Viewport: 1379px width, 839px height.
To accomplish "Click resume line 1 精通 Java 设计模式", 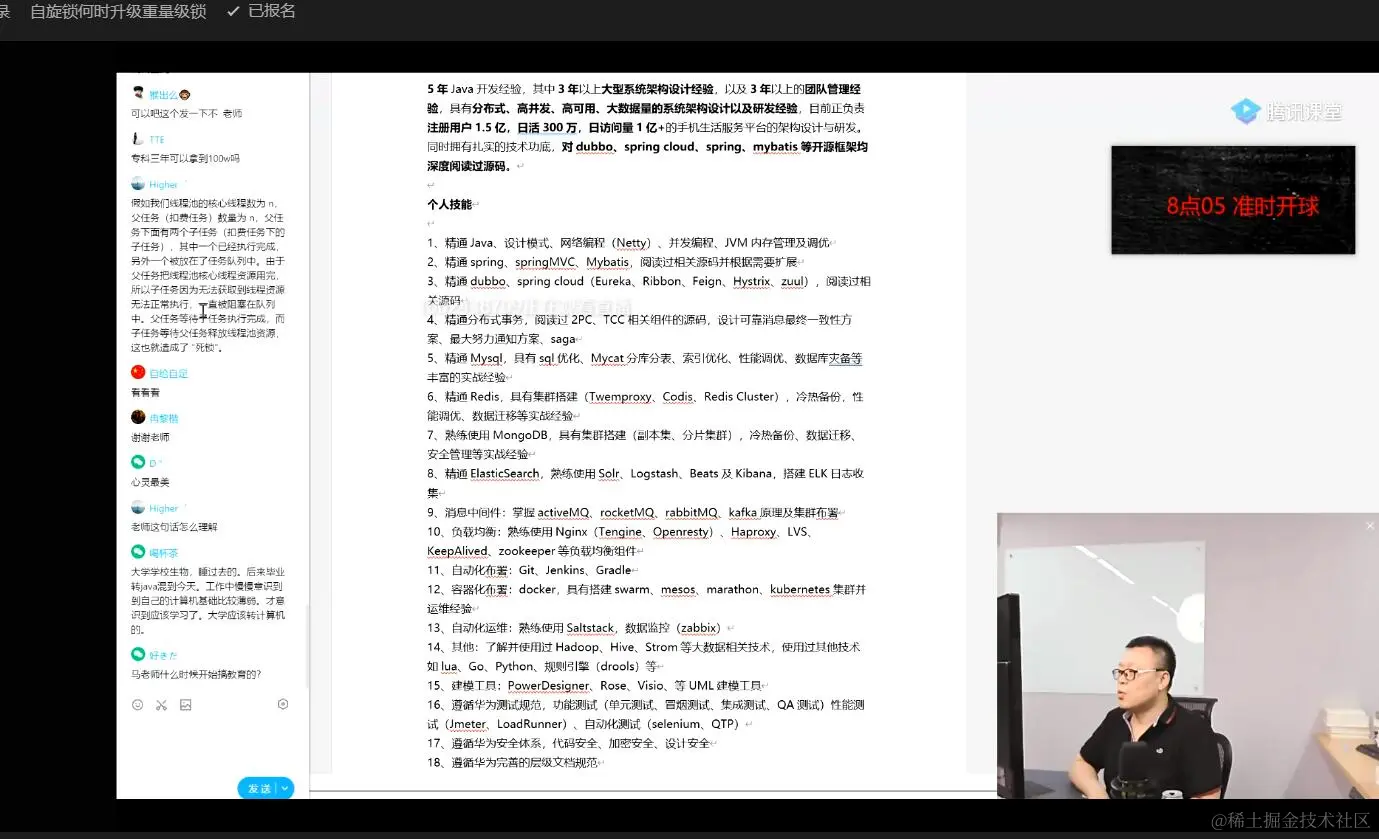I will click(x=630, y=243).
